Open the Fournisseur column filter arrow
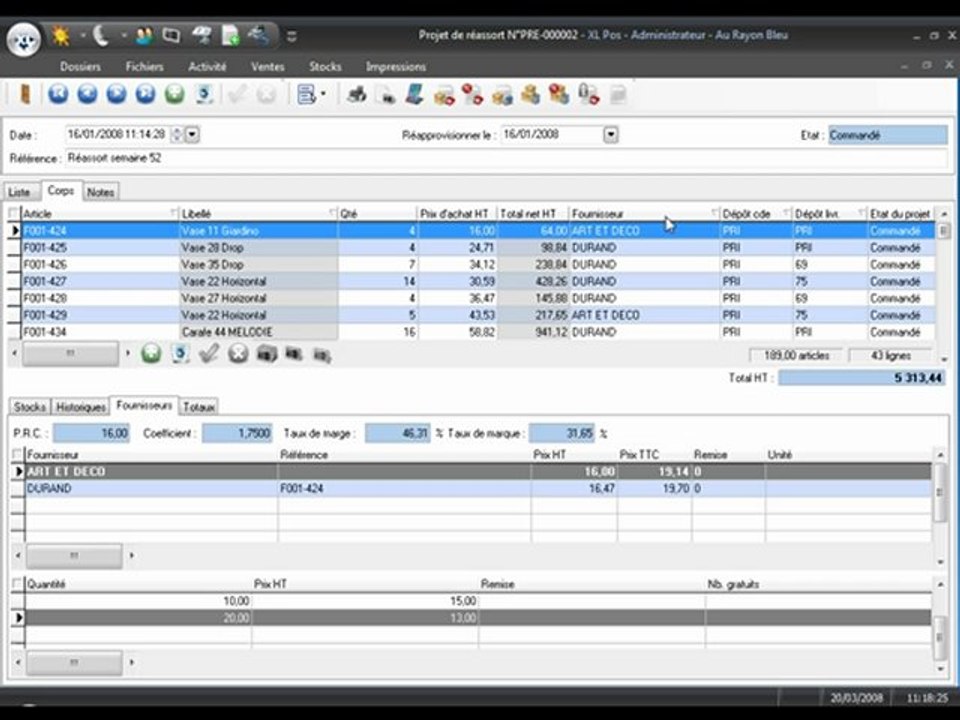Image resolution: width=960 pixels, height=720 pixels. [714, 212]
